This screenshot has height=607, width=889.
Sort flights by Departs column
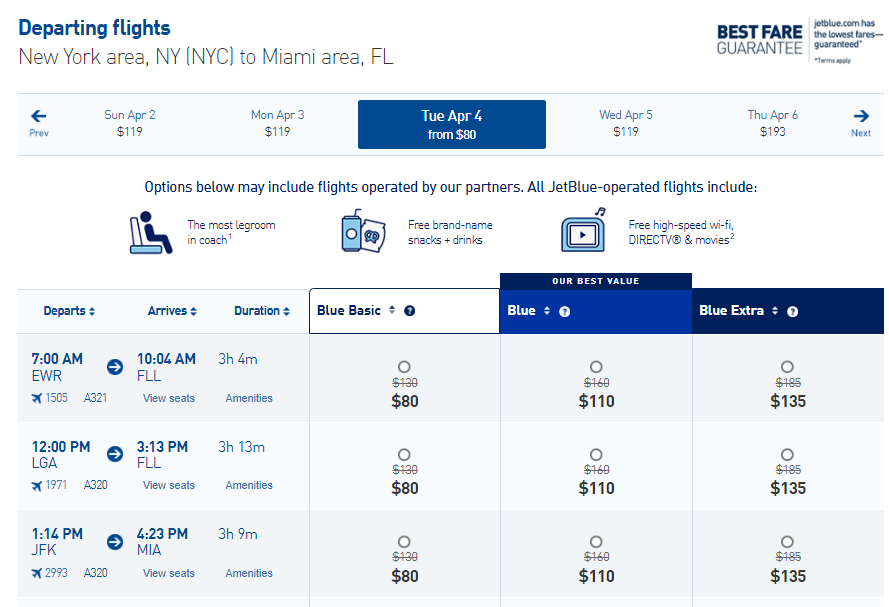pyautogui.click(x=69, y=311)
